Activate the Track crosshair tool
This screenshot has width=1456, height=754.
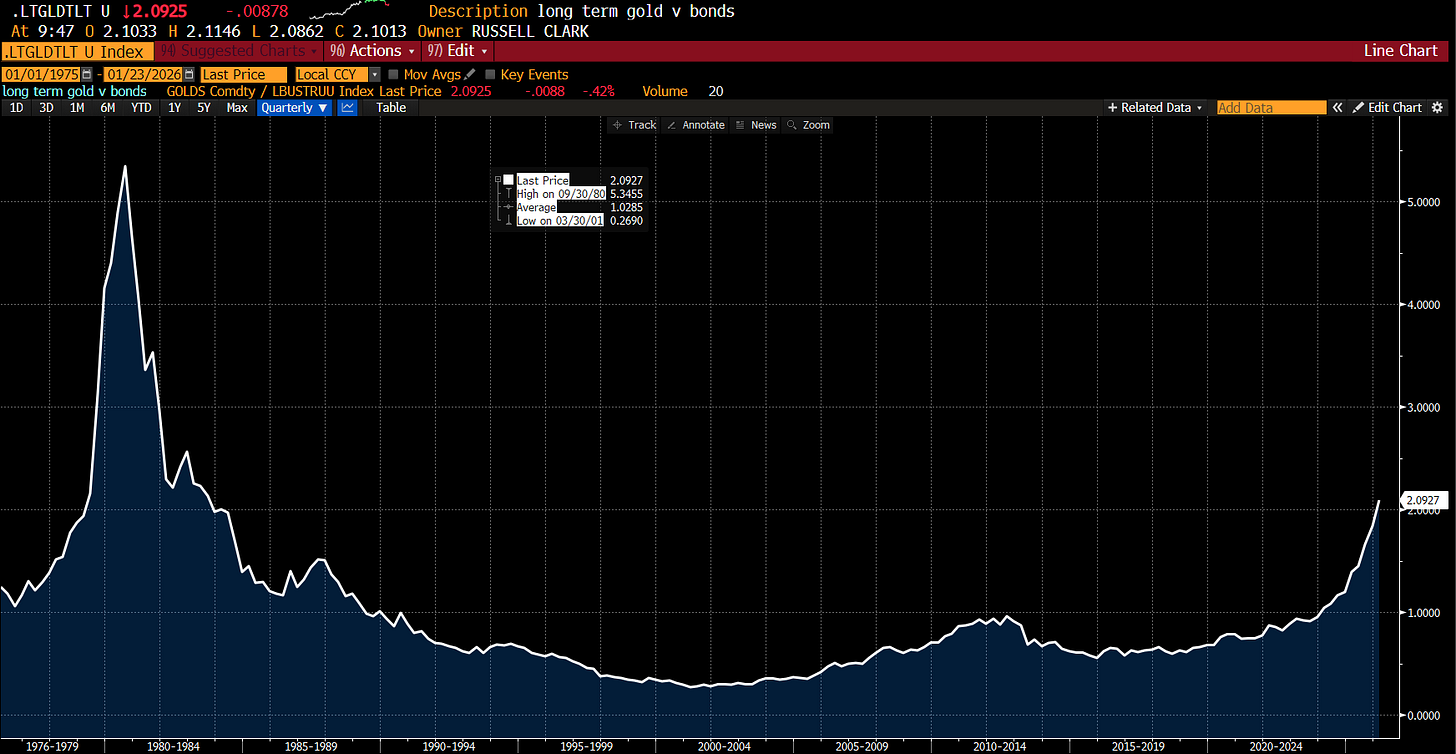click(634, 125)
